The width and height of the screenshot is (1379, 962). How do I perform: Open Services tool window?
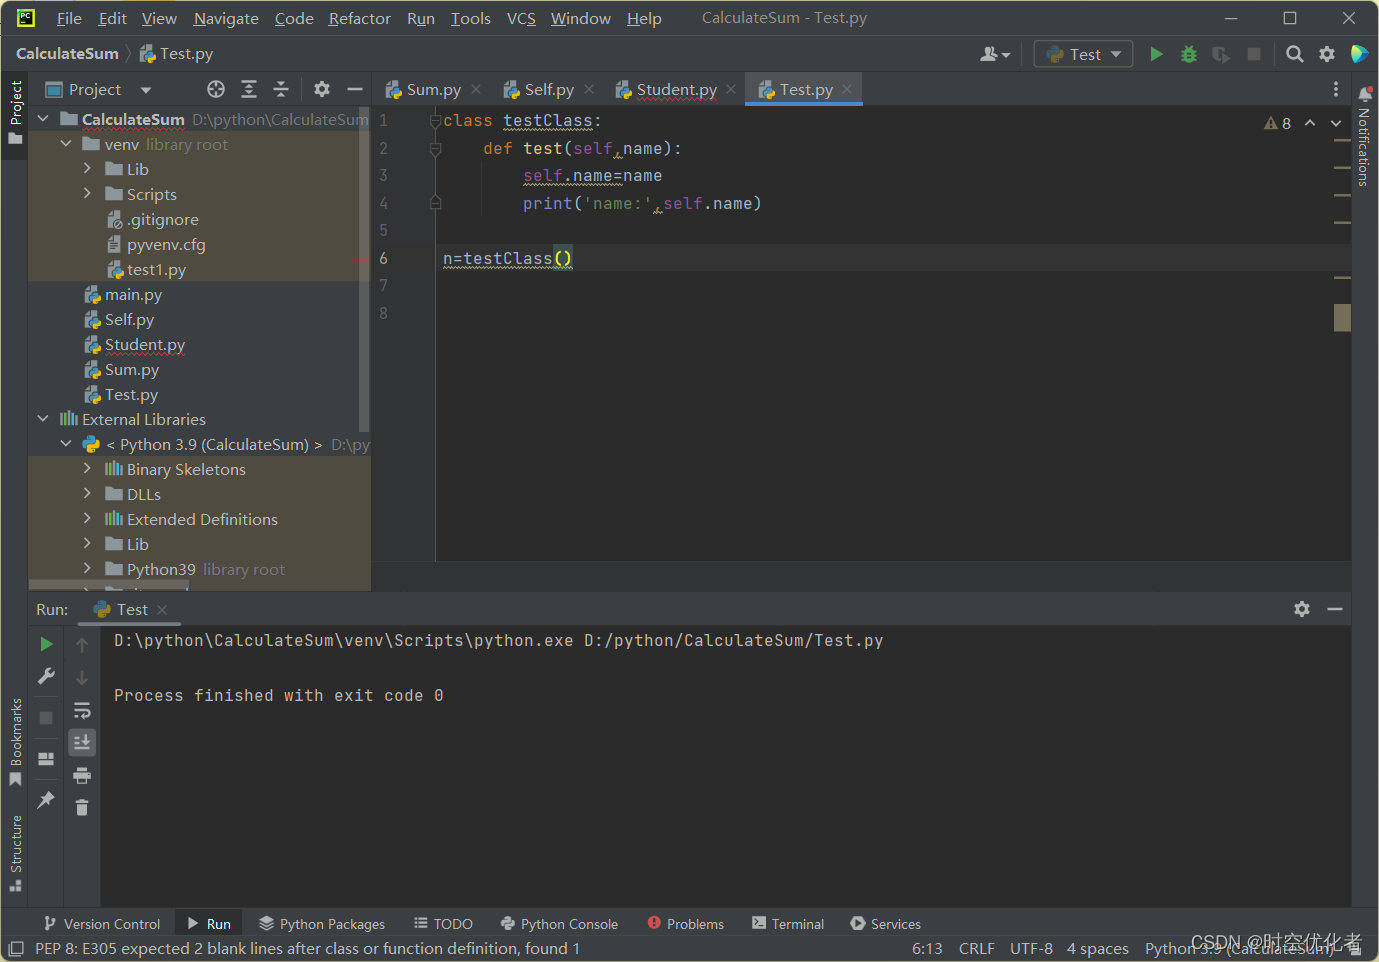[x=886, y=924]
